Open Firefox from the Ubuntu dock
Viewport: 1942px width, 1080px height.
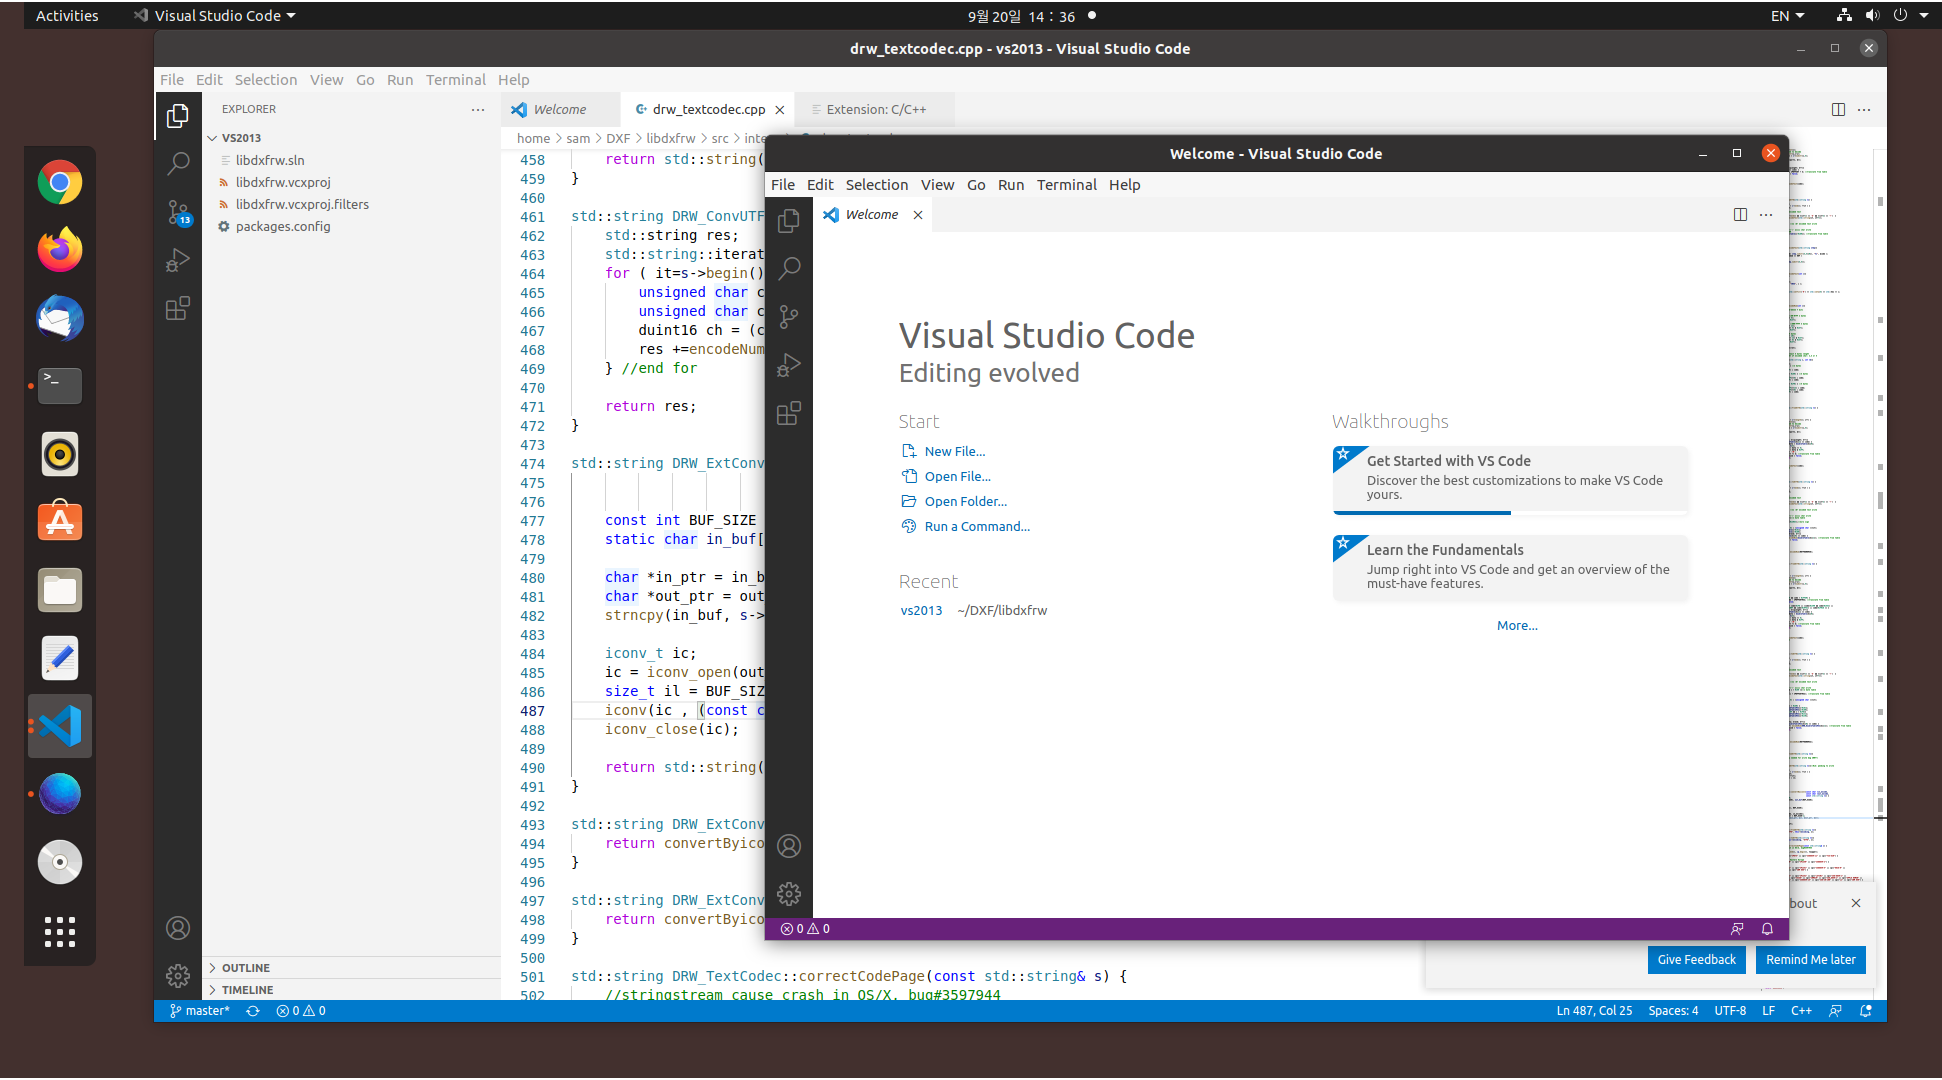(60, 250)
